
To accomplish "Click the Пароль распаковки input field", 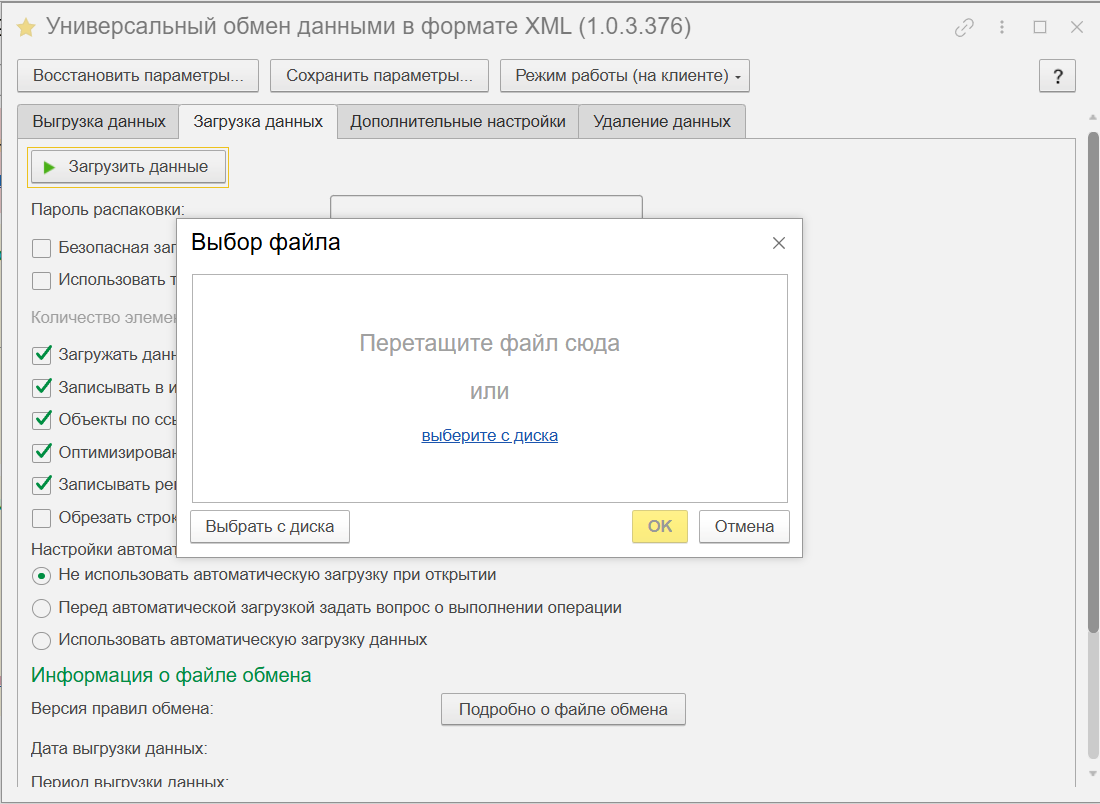I will [x=486, y=207].
